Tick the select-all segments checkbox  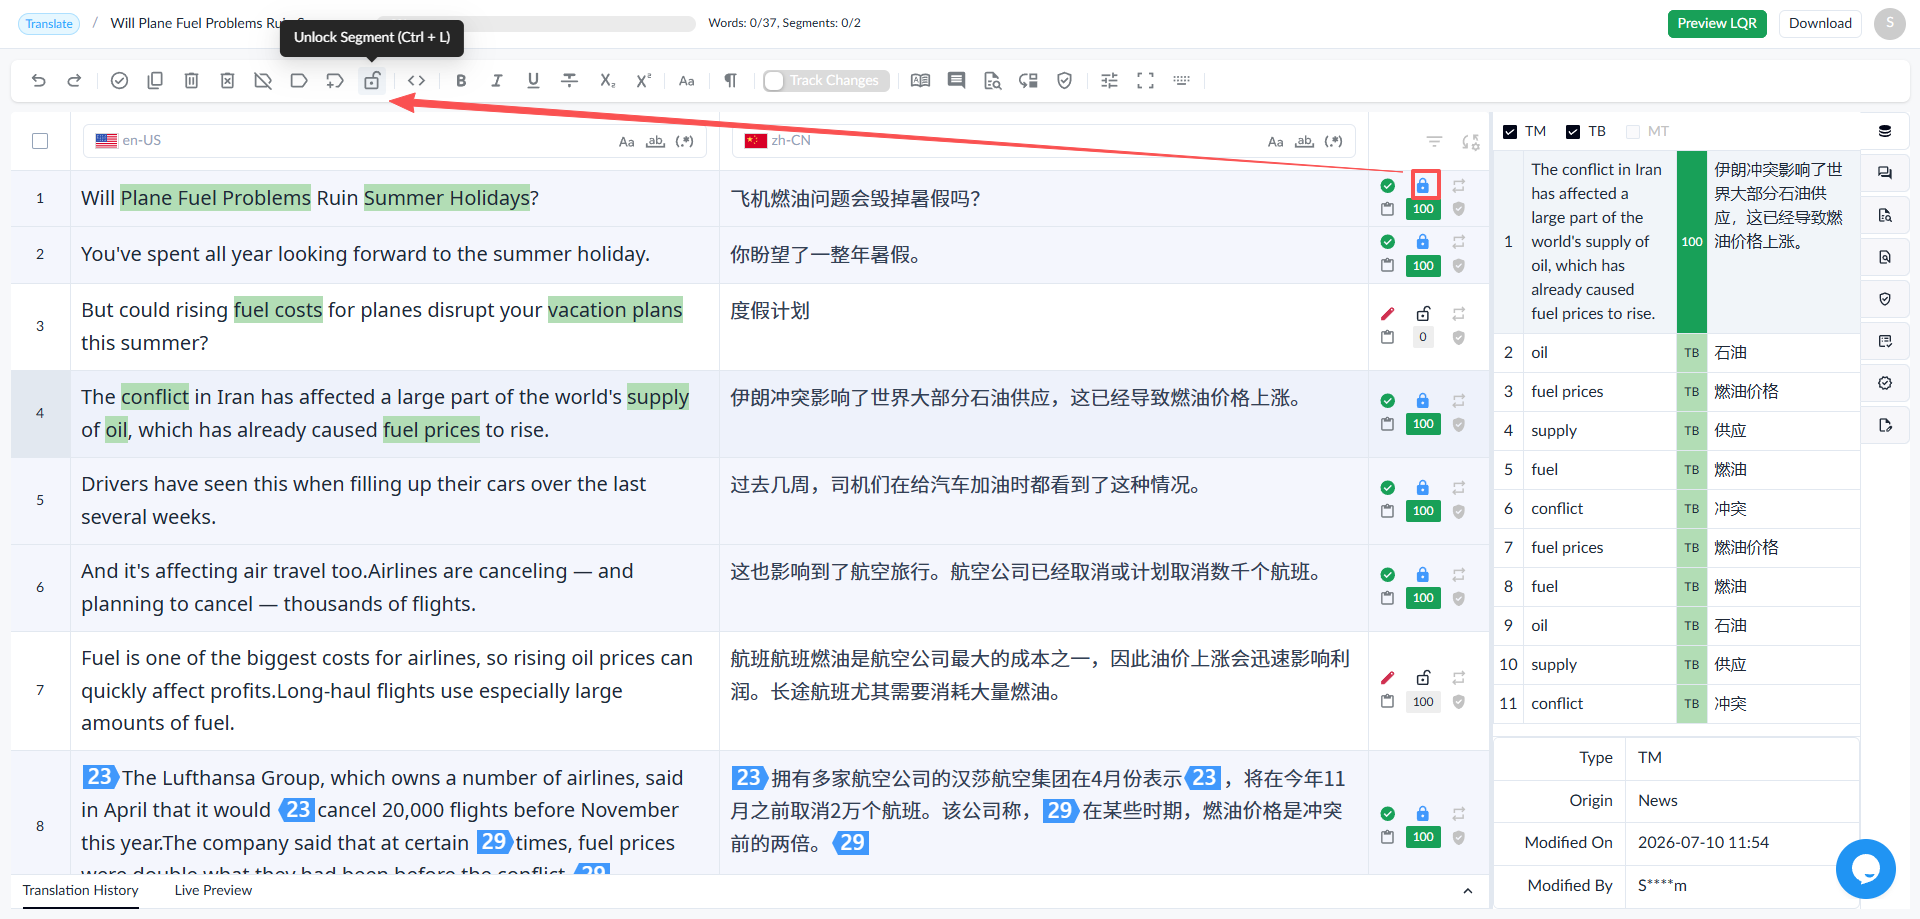[x=40, y=141]
